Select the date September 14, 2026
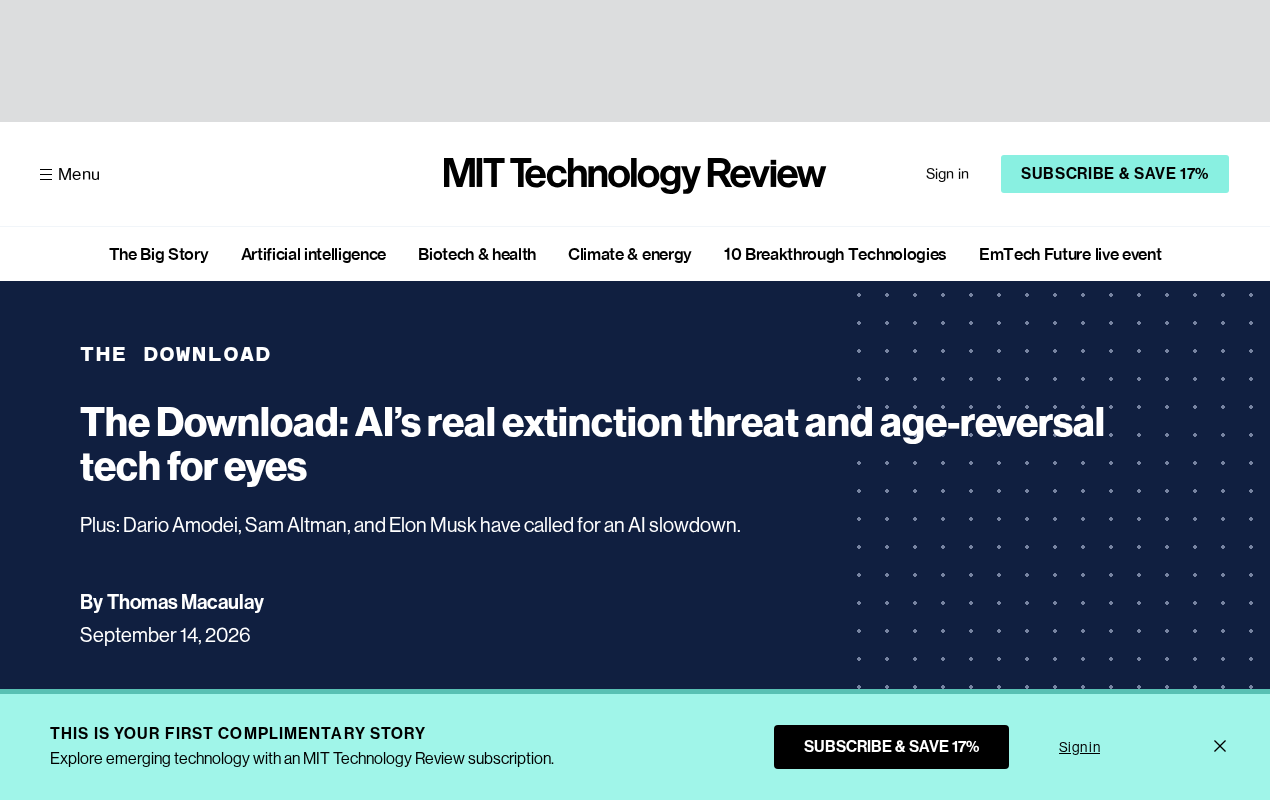This screenshot has height=800, width=1280. 165,635
